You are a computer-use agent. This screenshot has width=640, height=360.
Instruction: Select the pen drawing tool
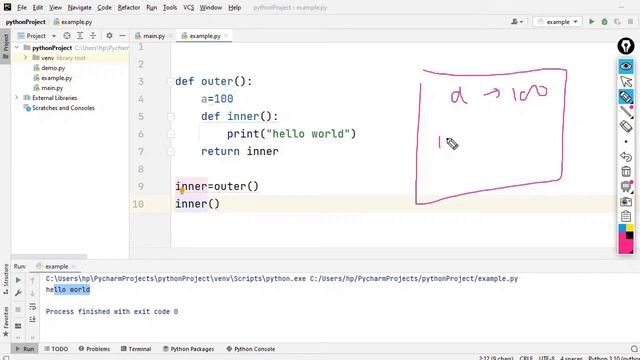point(626,111)
